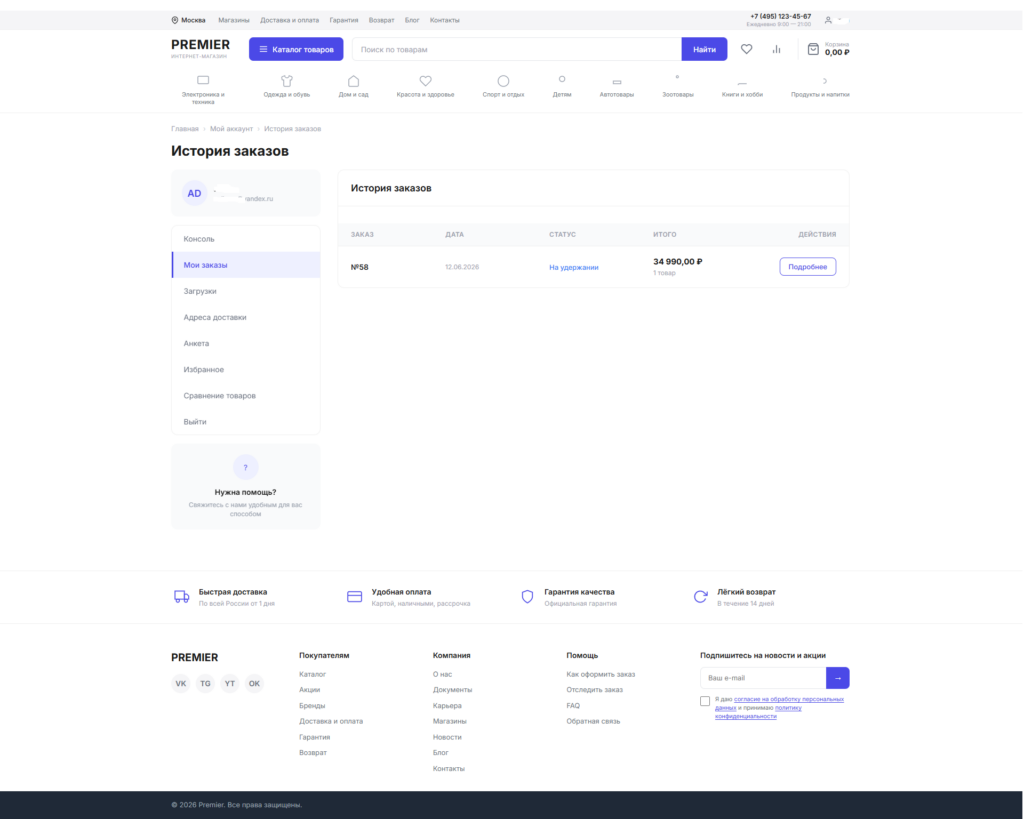Select the Одежда и обувь shirt icon
This screenshot has height=819, width=1024.
pyautogui.click(x=287, y=81)
